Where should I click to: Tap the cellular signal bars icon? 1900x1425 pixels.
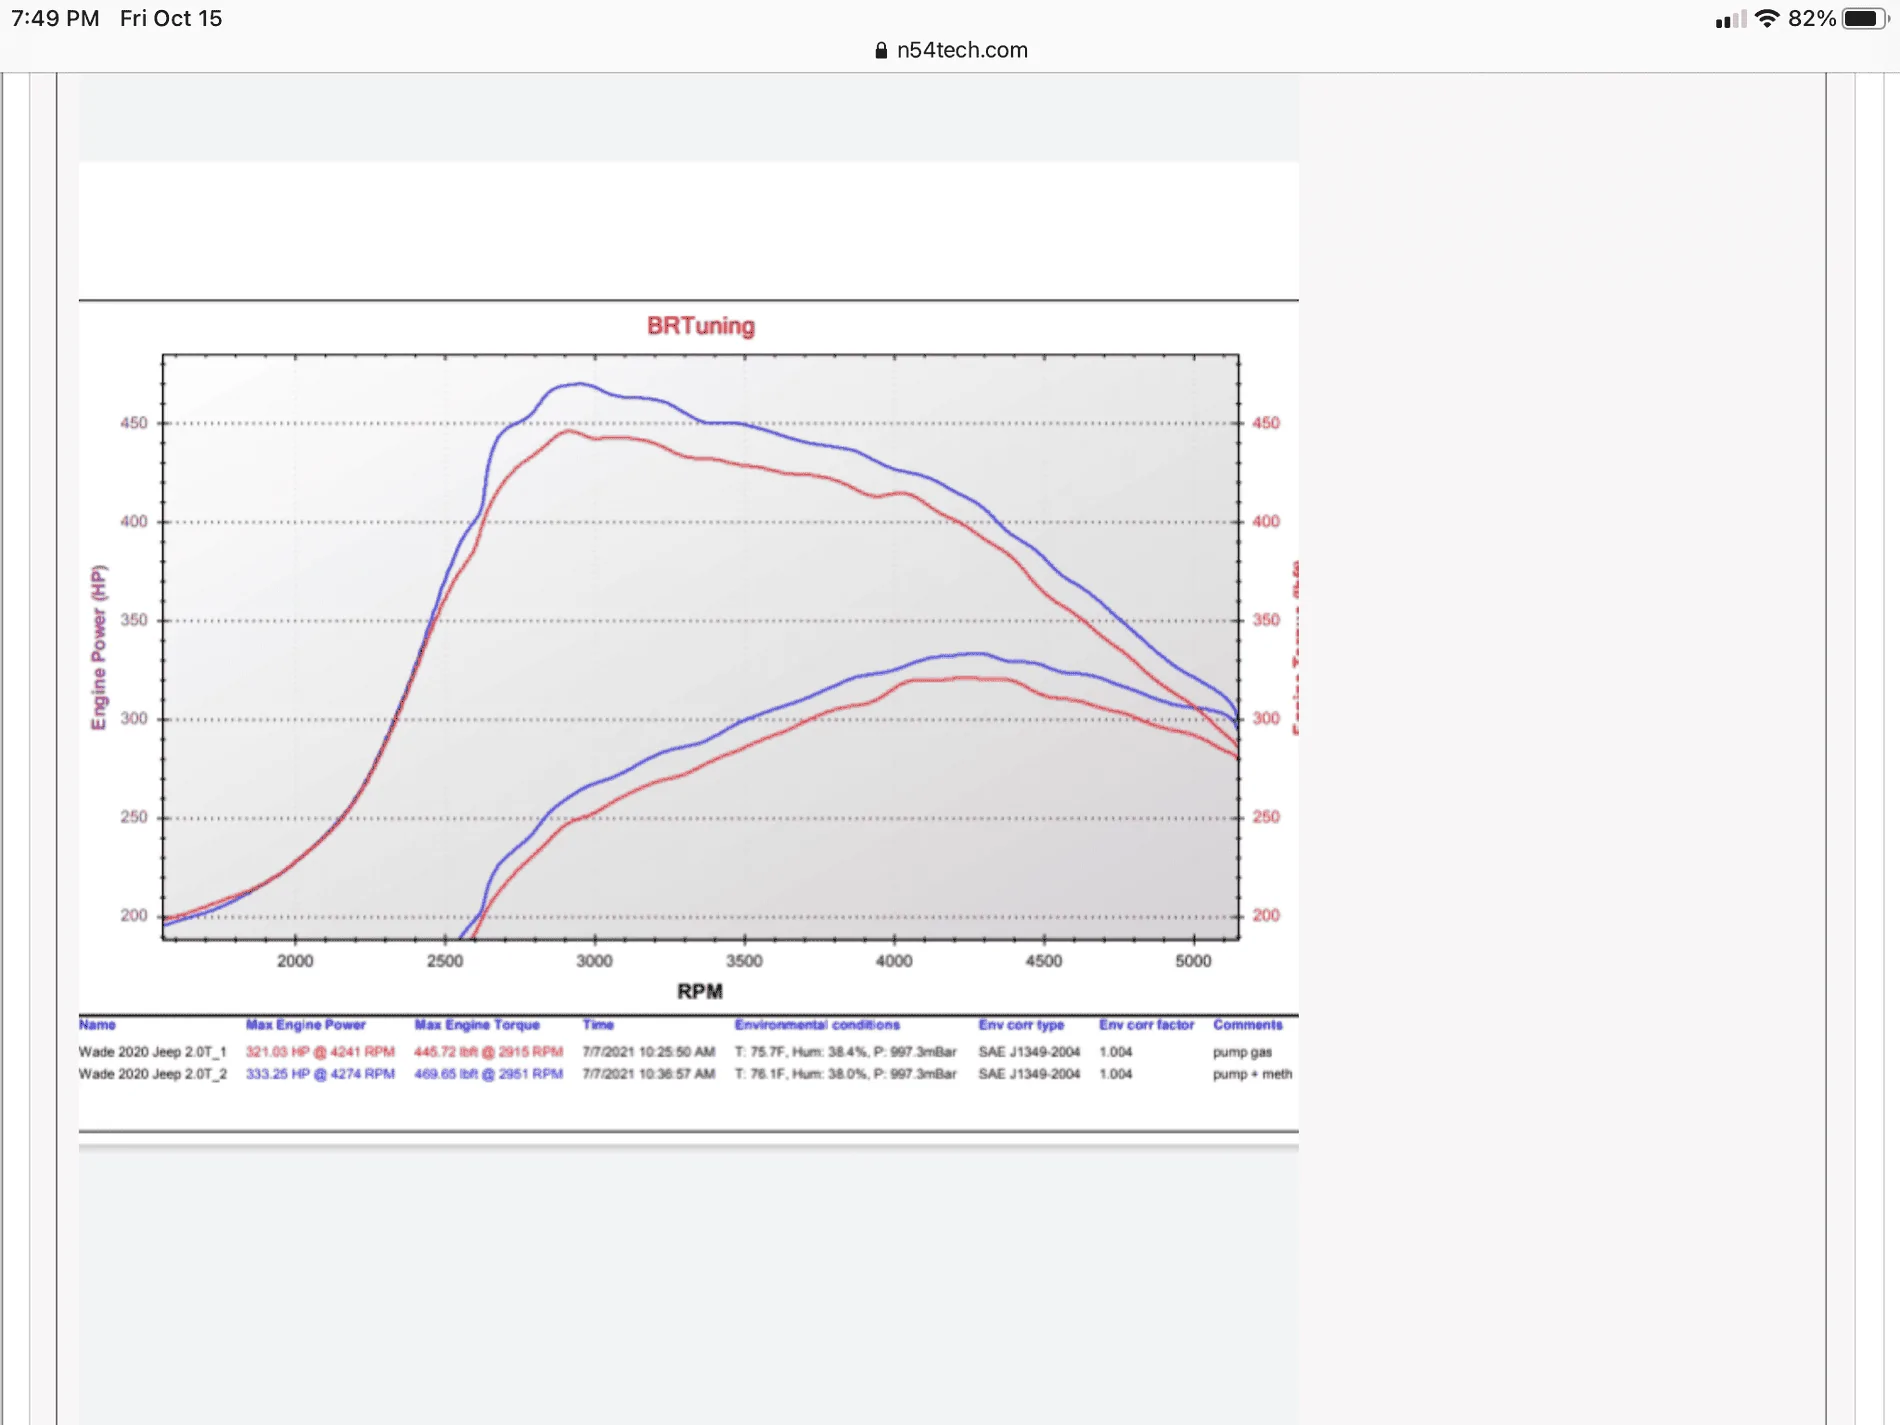(x=1730, y=19)
